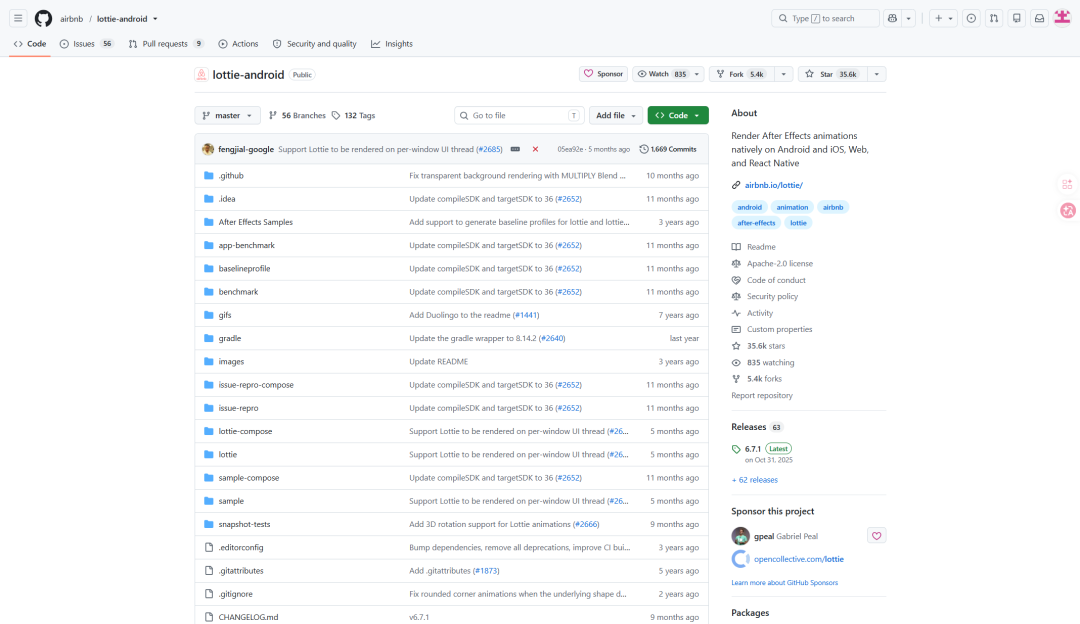Open the Add file dropdown
This screenshot has height=624, width=1080.
(615, 116)
